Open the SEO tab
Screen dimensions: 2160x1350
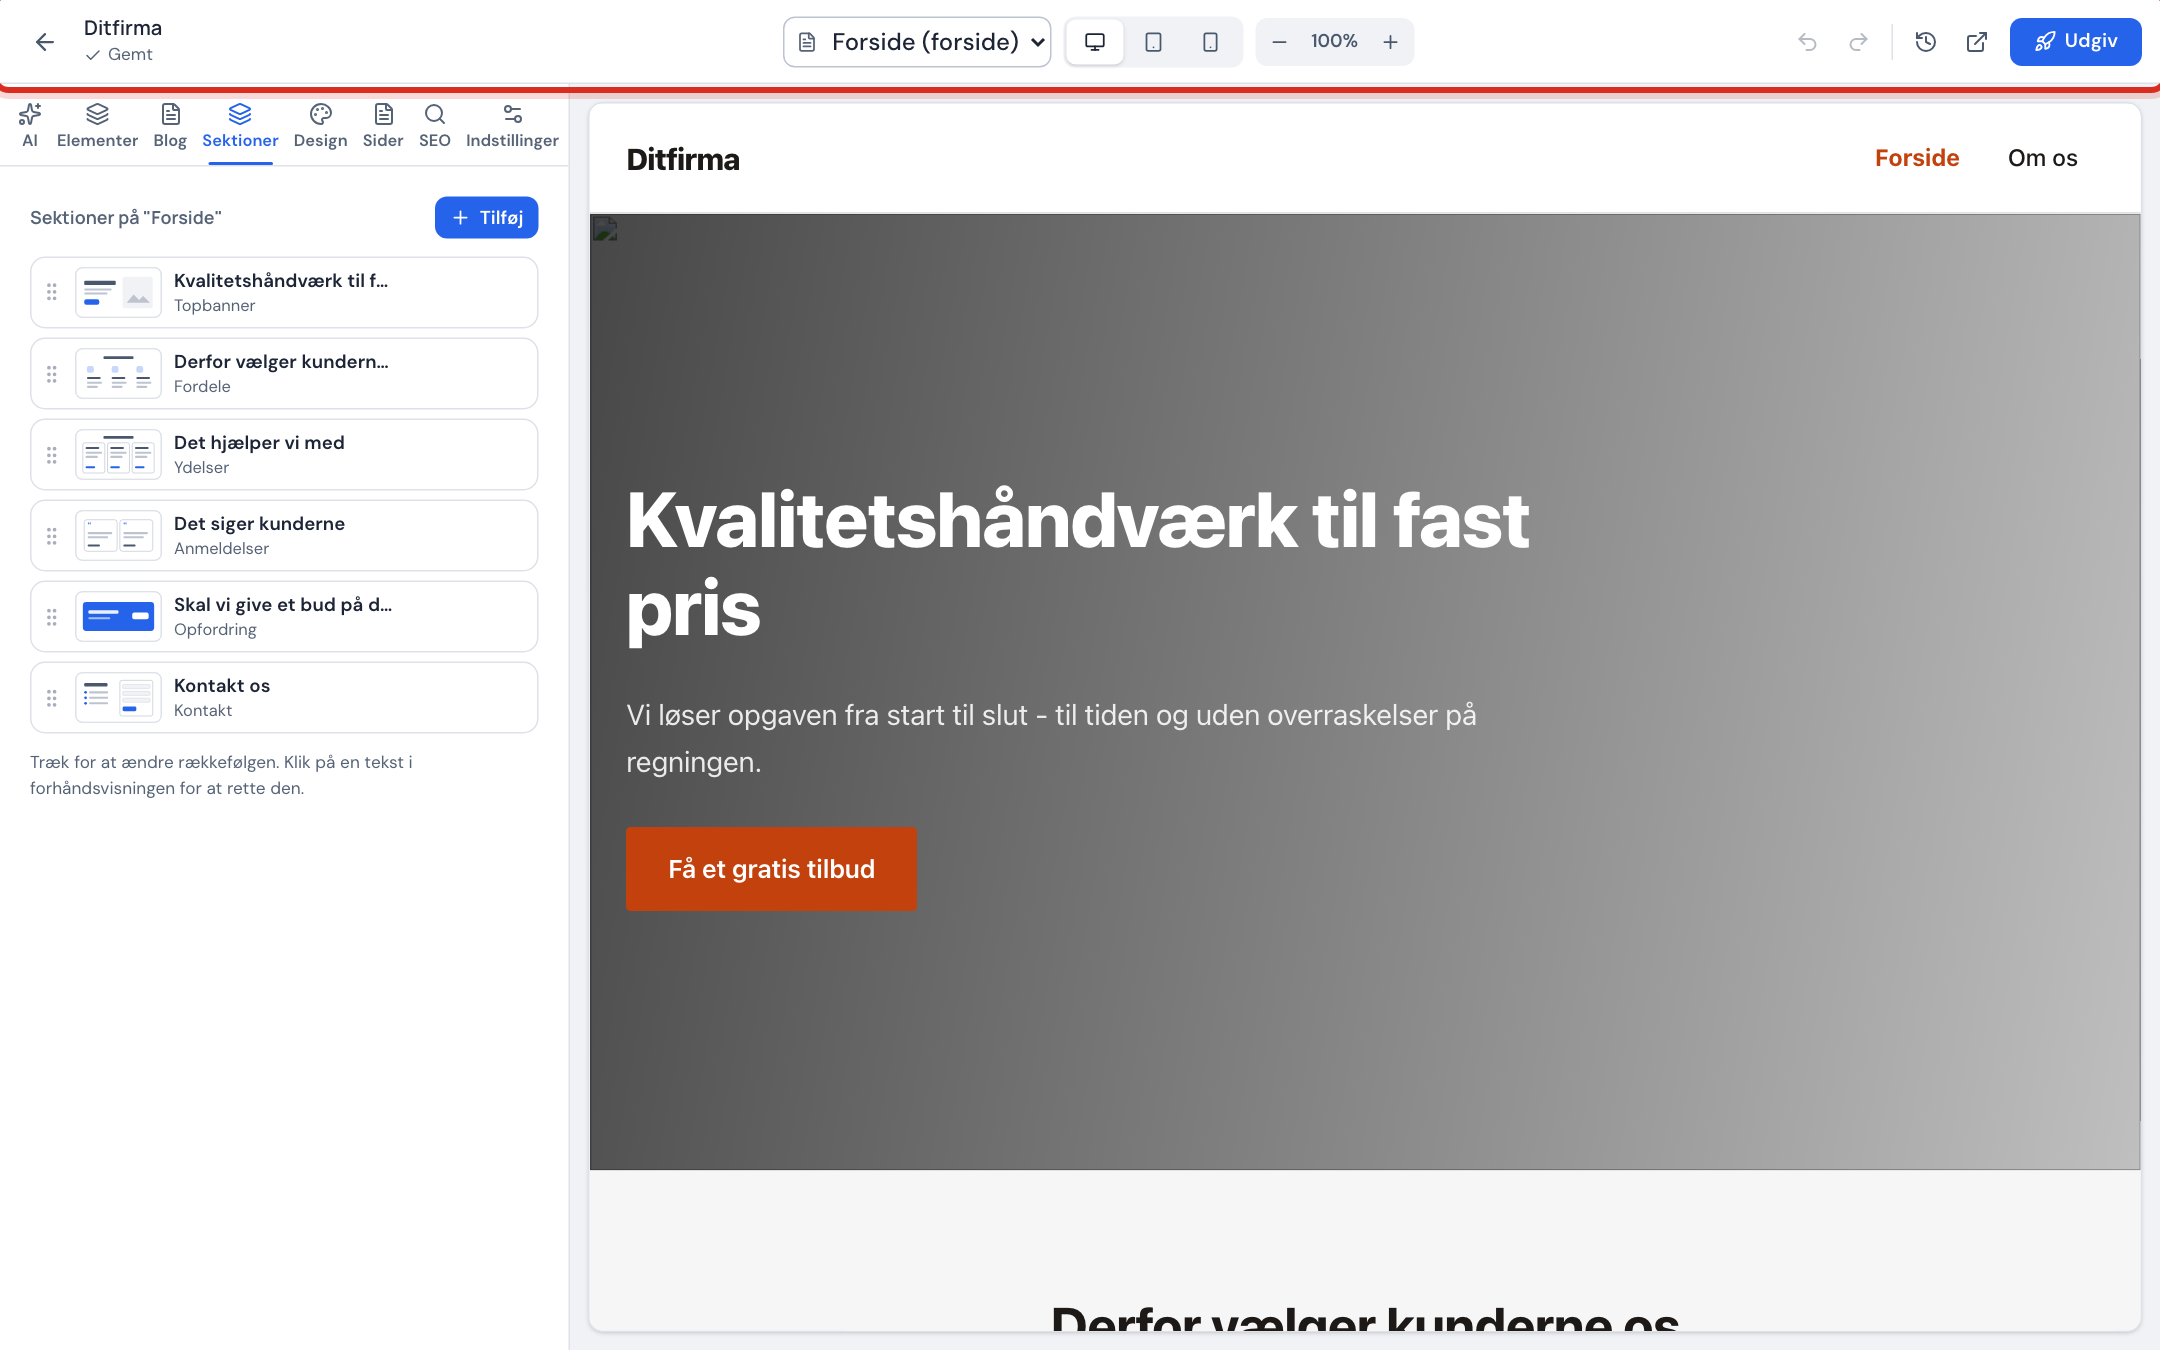[x=434, y=126]
